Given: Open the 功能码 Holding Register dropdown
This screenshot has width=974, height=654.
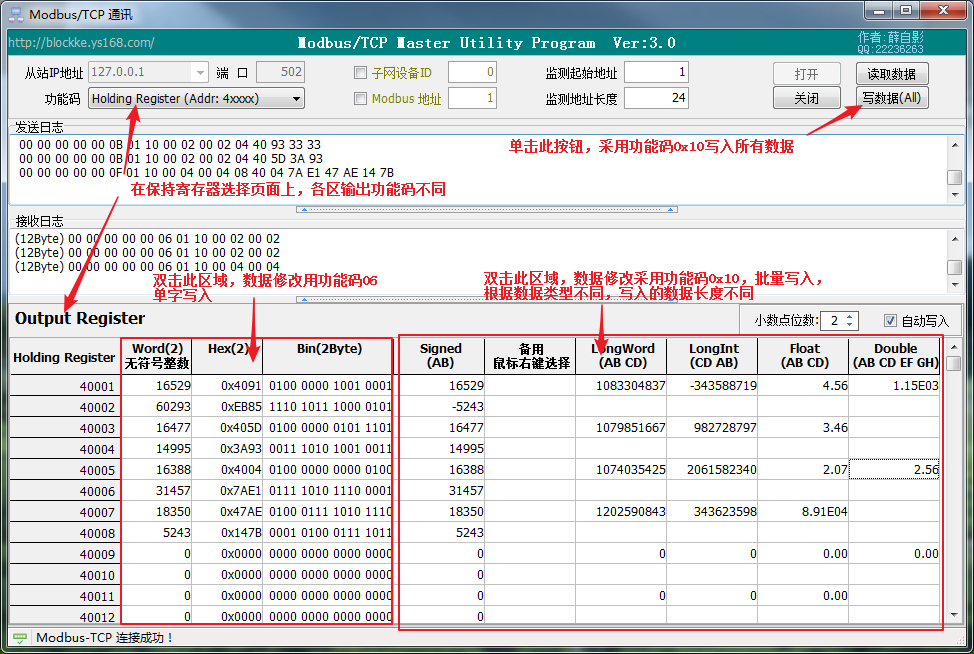Looking at the screenshot, I should [296, 99].
